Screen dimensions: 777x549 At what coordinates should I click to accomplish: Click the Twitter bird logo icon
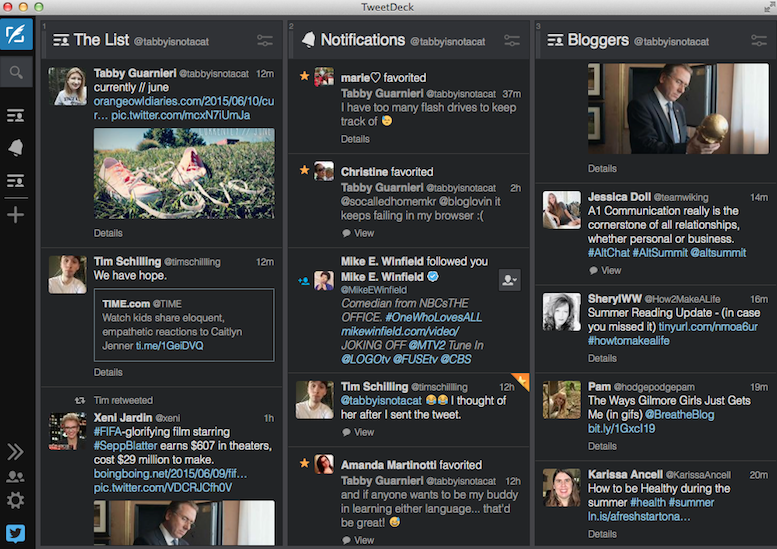16,533
